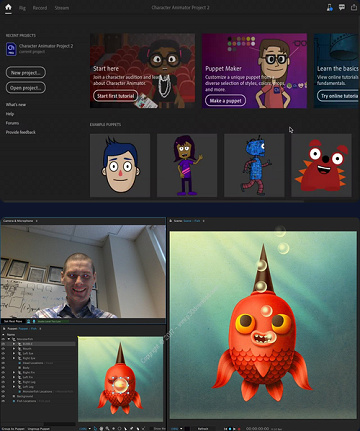This screenshot has height=431, width=360.
Task: Open Camera & Microphone panel menu
Action: click(37, 221)
